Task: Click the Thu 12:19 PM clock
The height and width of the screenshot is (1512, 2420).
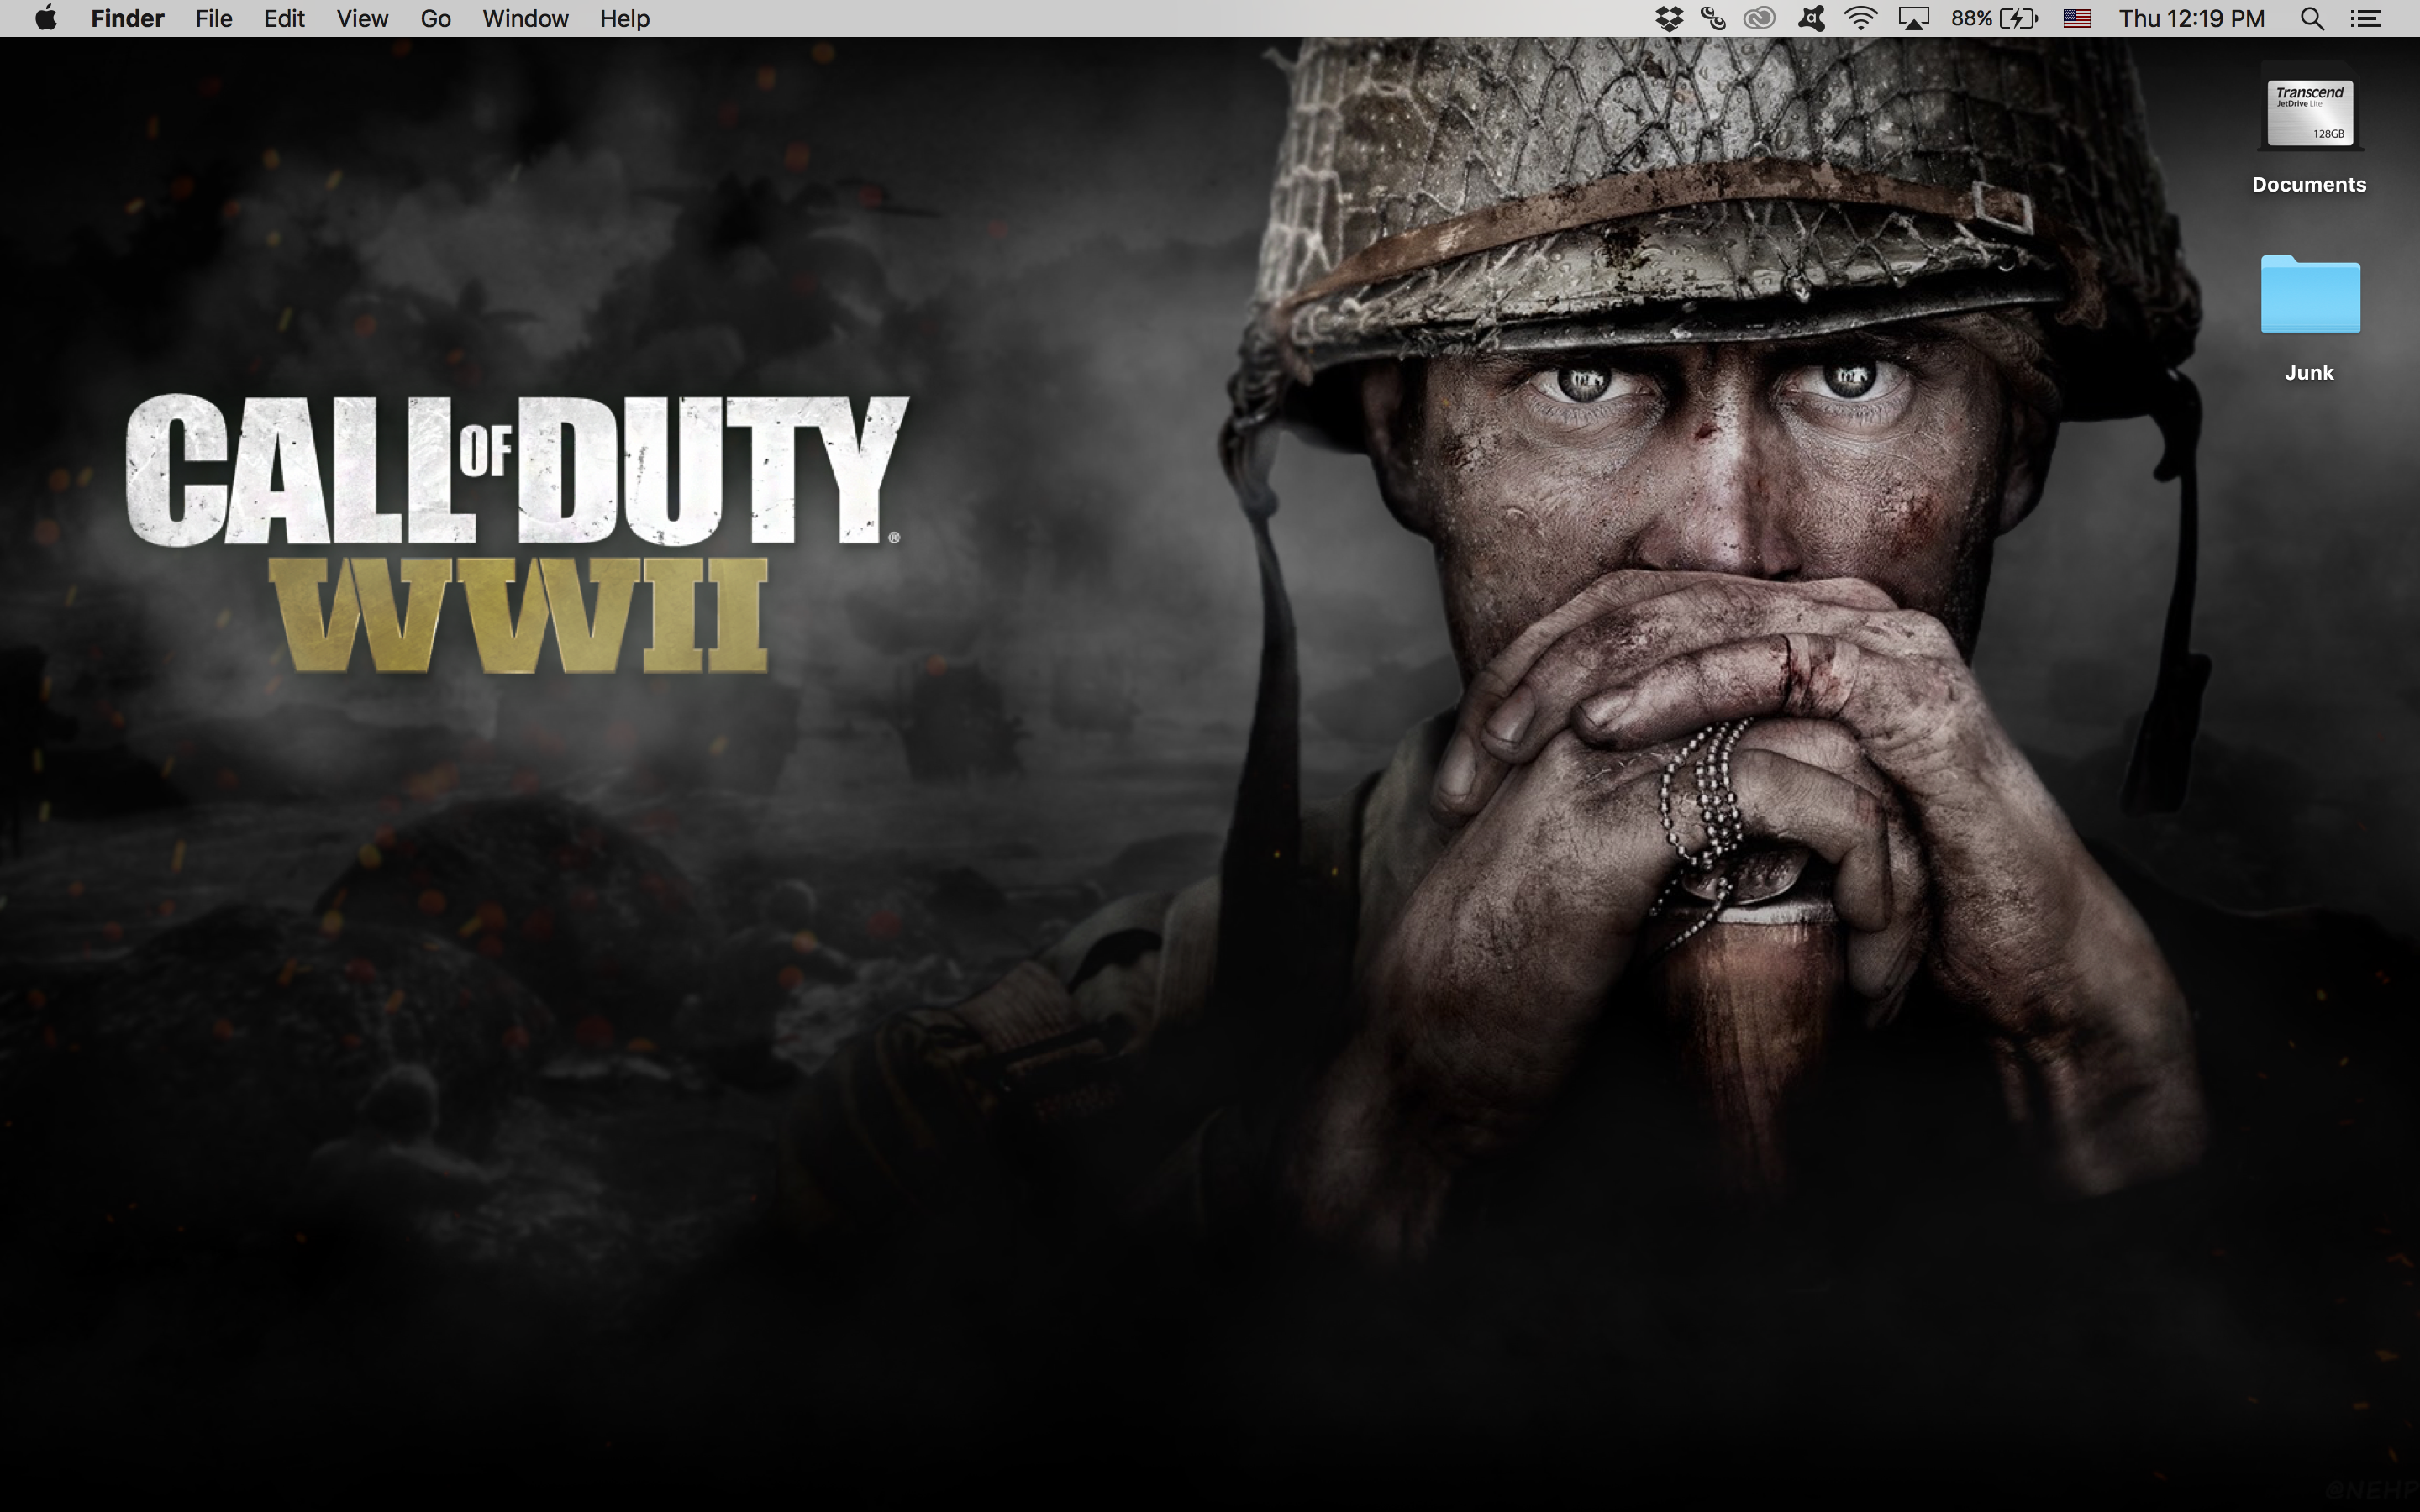Action: pyautogui.click(x=2191, y=18)
